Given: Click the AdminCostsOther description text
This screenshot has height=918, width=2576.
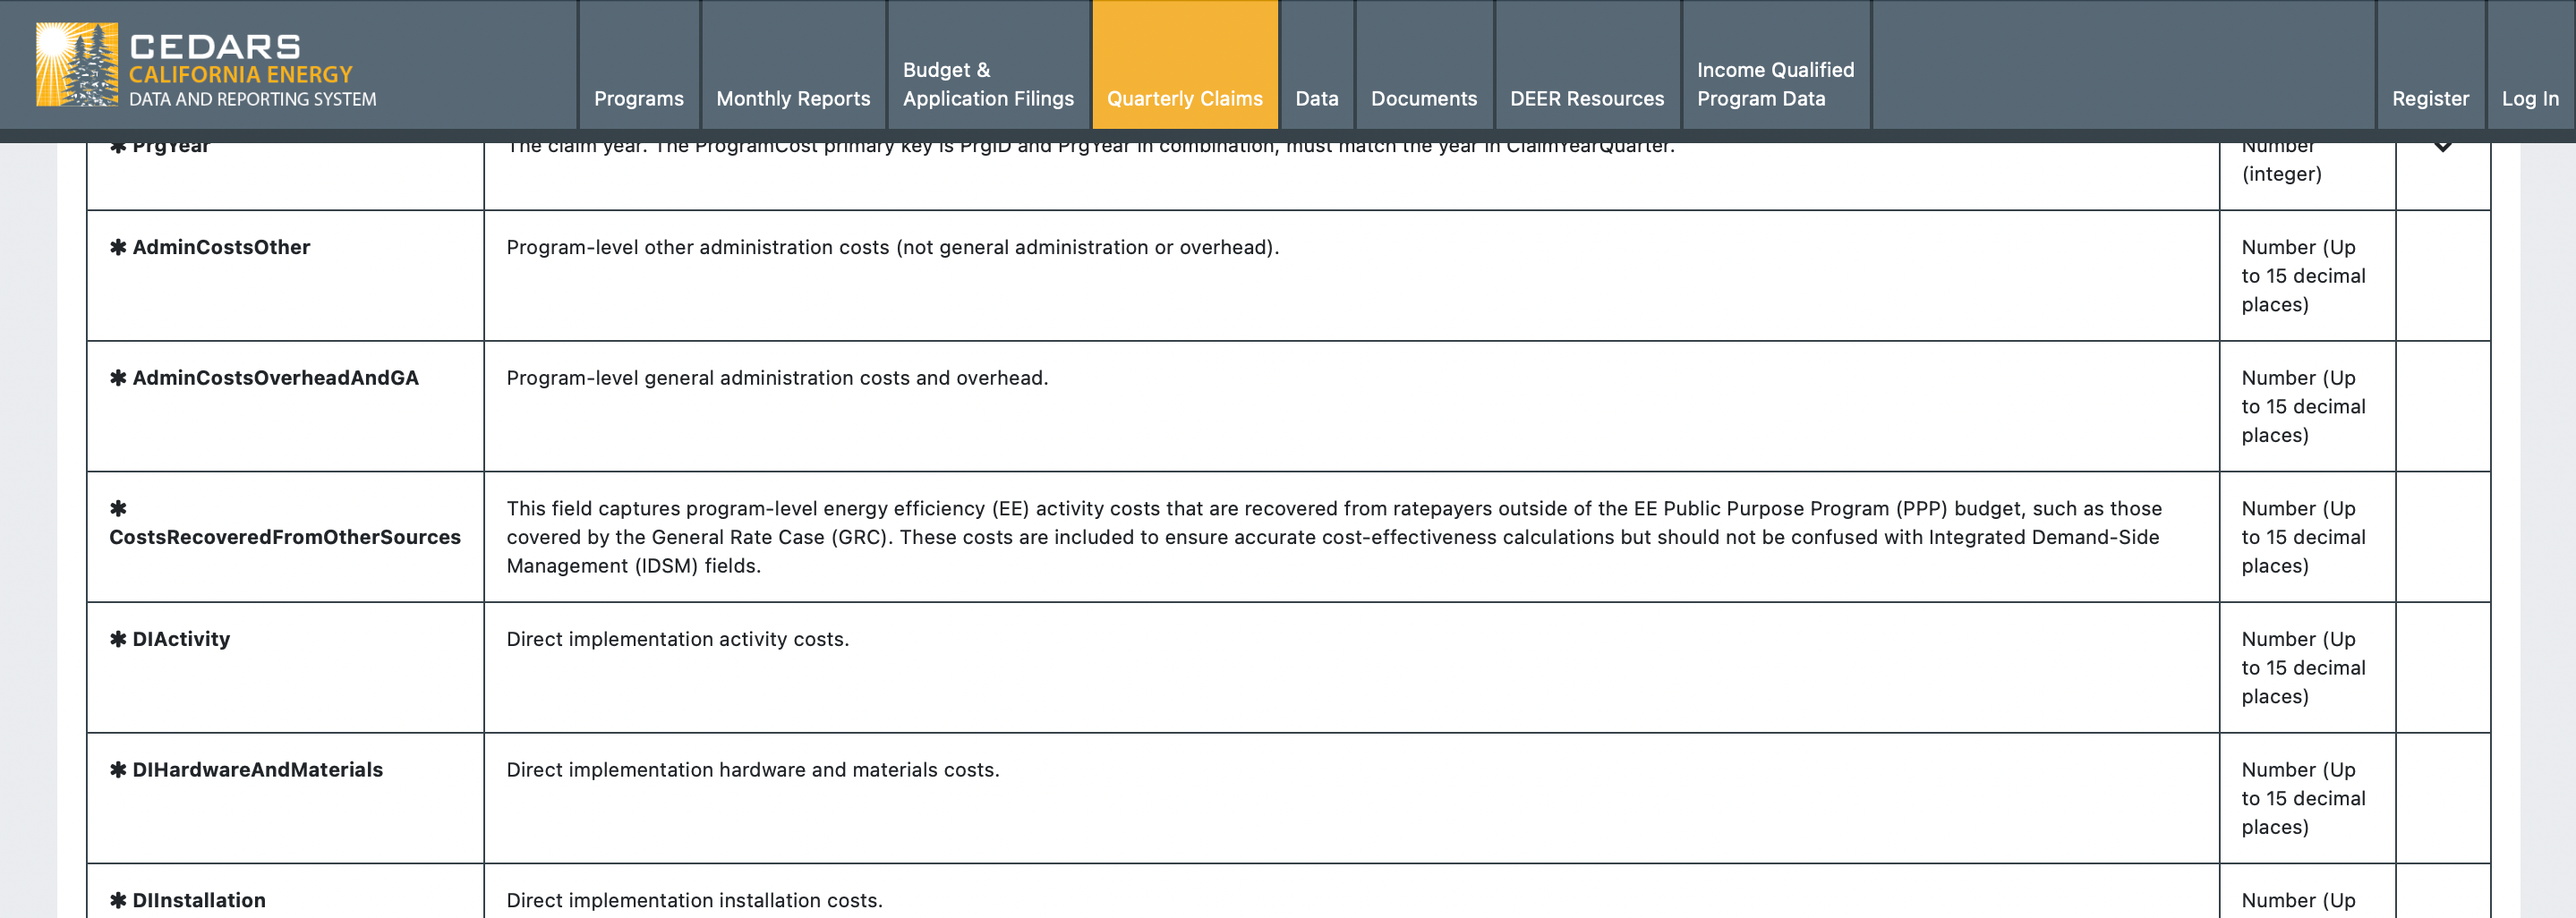Looking at the screenshot, I should 892,247.
